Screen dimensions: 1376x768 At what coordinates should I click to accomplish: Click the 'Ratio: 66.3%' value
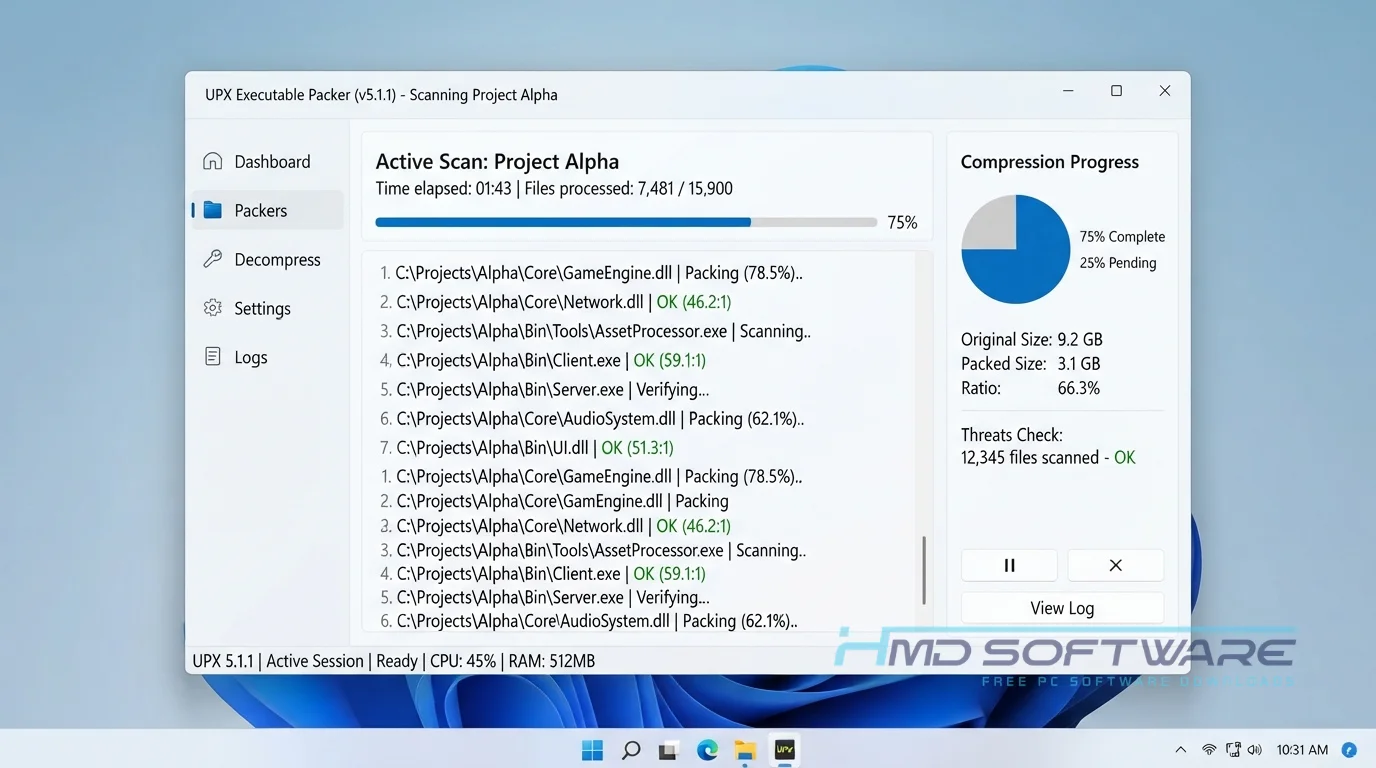coord(1079,388)
